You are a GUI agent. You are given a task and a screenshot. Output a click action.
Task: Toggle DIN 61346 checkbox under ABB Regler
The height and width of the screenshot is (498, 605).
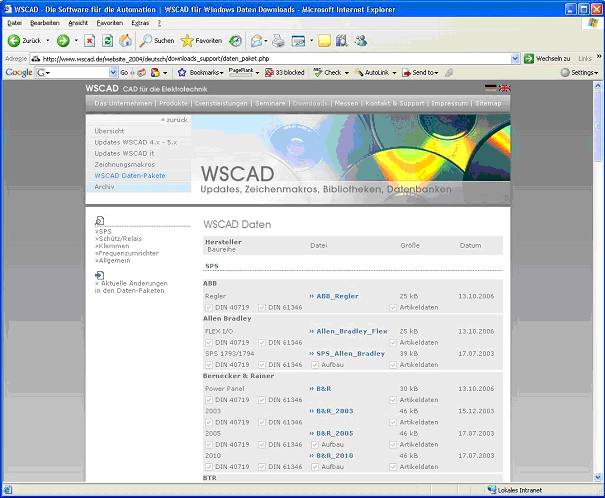coord(262,307)
